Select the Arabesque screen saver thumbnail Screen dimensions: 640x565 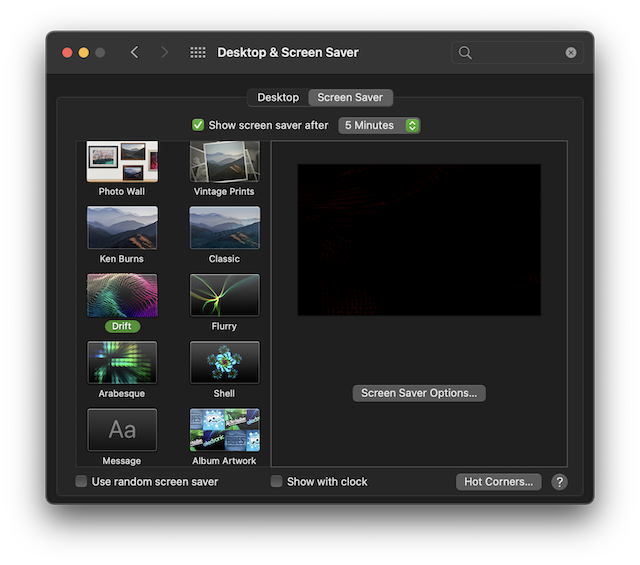coord(122,363)
